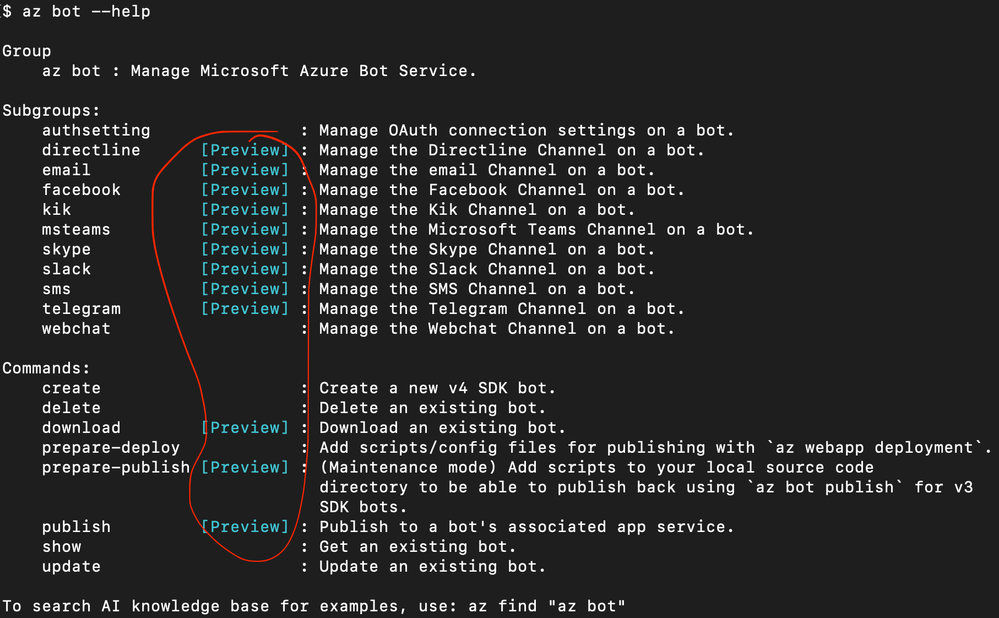
Task: Click the show command name
Action: click(x=62, y=547)
